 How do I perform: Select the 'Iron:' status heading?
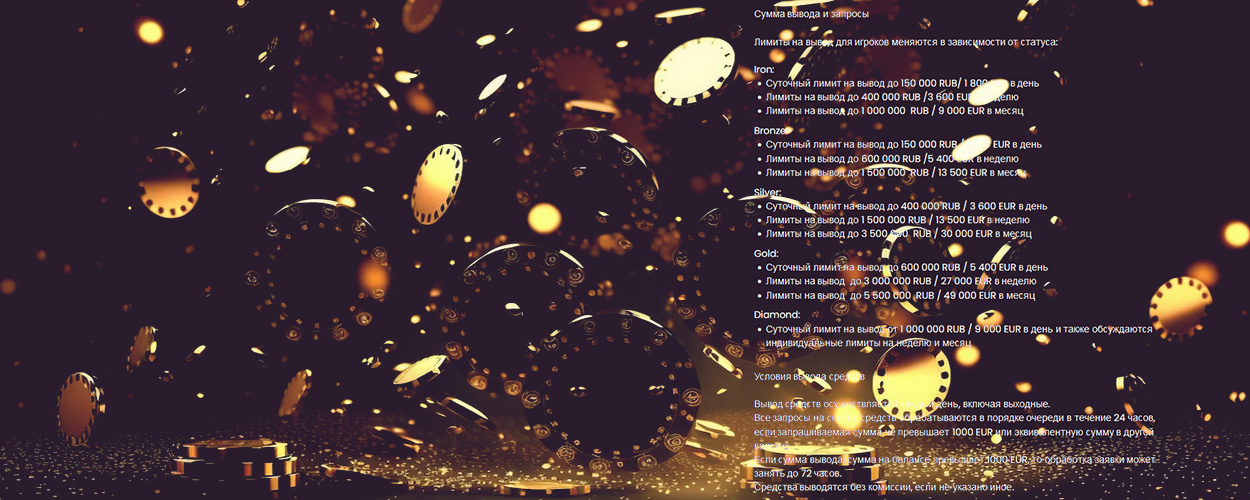click(x=765, y=70)
